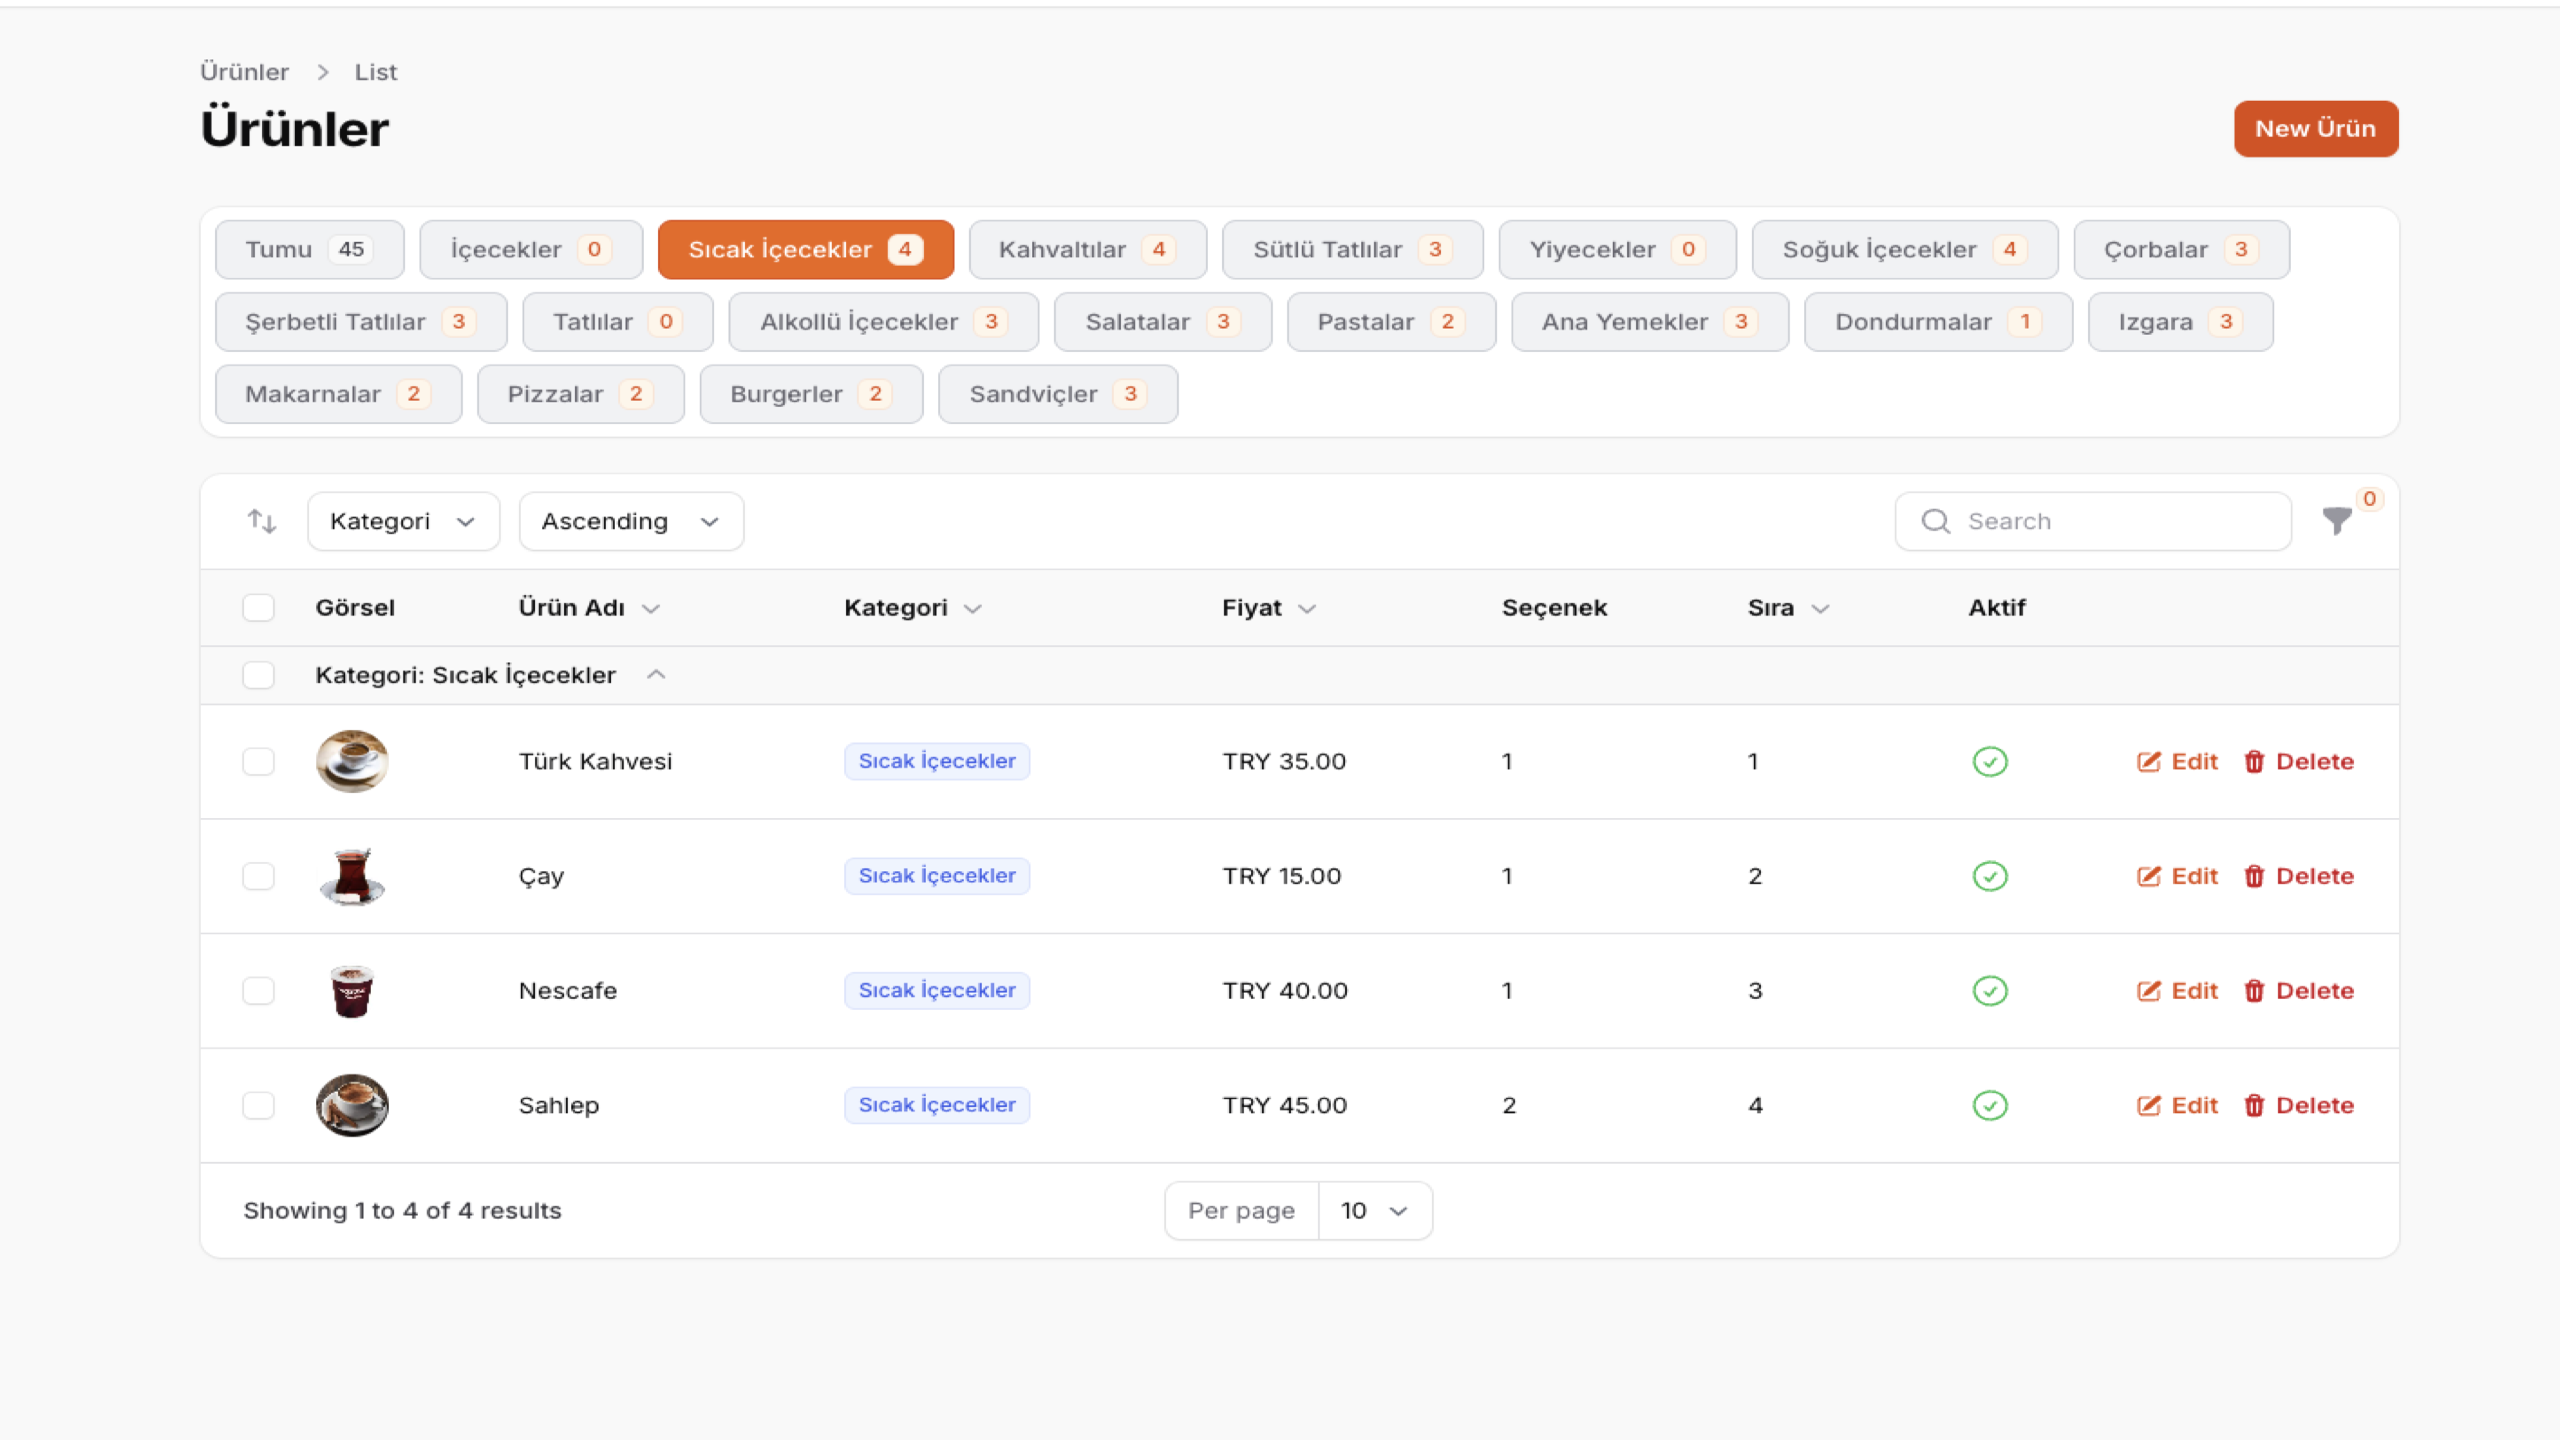This screenshot has width=2560, height=1440.
Task: Click the Türk Kahvesi product thumbnail
Action: pyautogui.click(x=352, y=762)
